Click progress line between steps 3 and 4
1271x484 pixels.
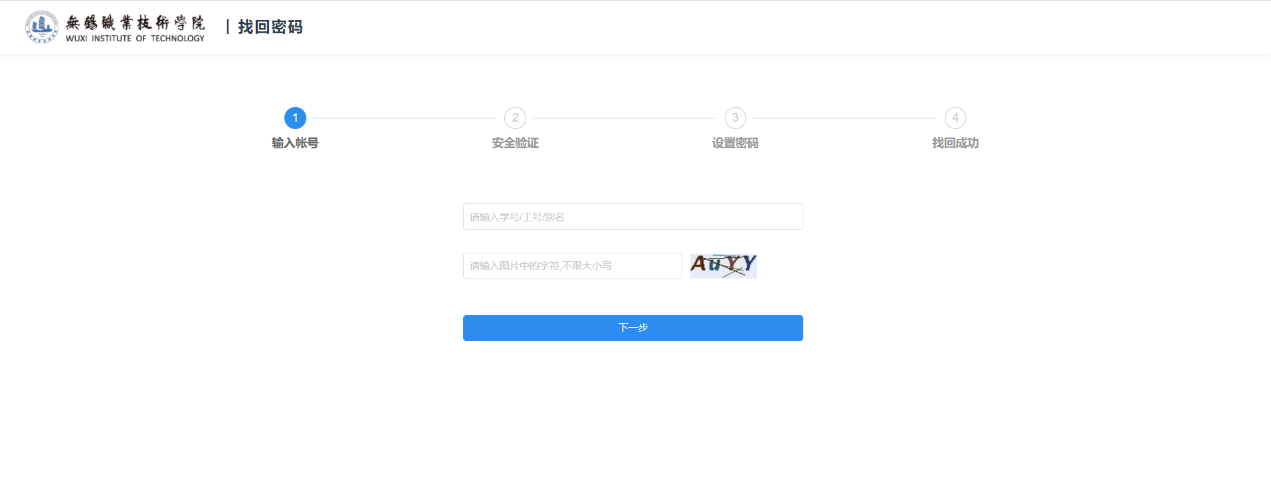tap(845, 118)
